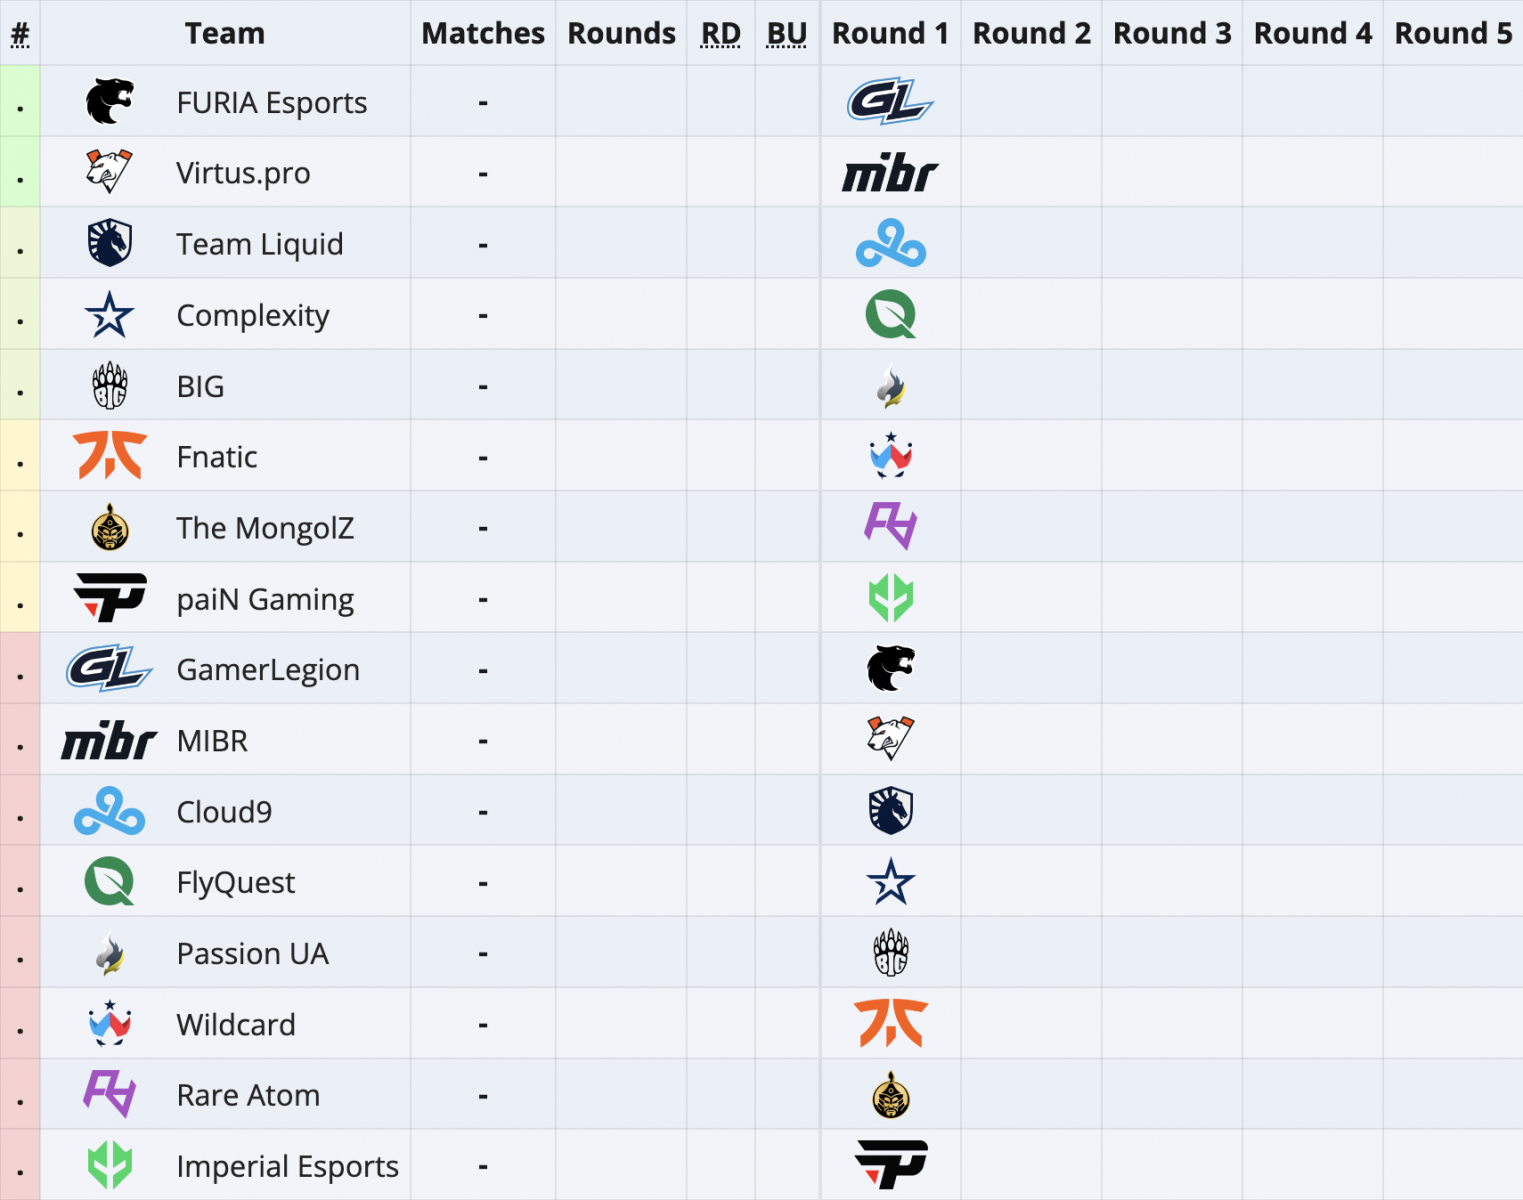Click the RD column header abbreviation
Image resolution: width=1523 pixels, height=1200 pixels.
(x=721, y=33)
